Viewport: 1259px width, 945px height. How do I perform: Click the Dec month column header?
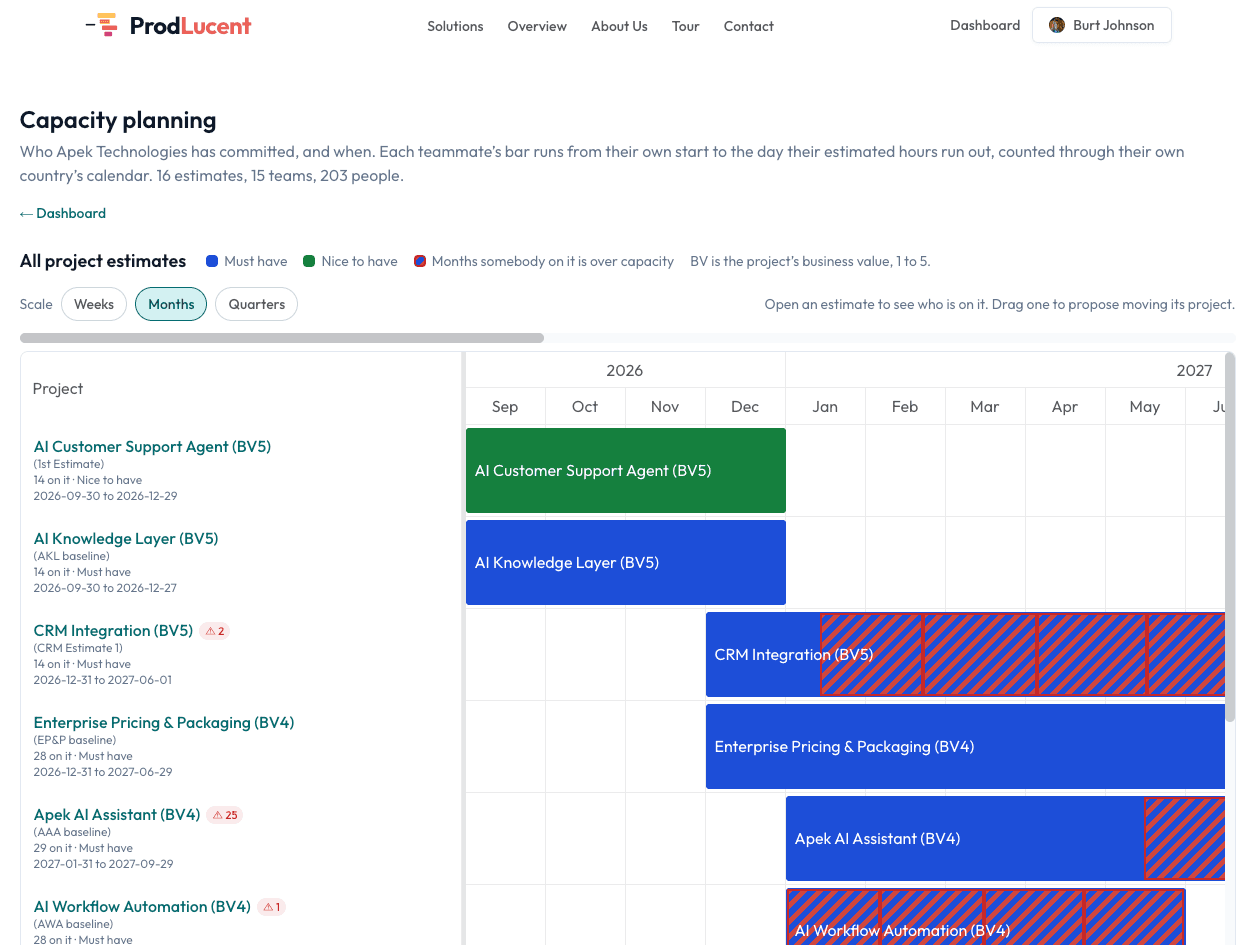coord(745,407)
